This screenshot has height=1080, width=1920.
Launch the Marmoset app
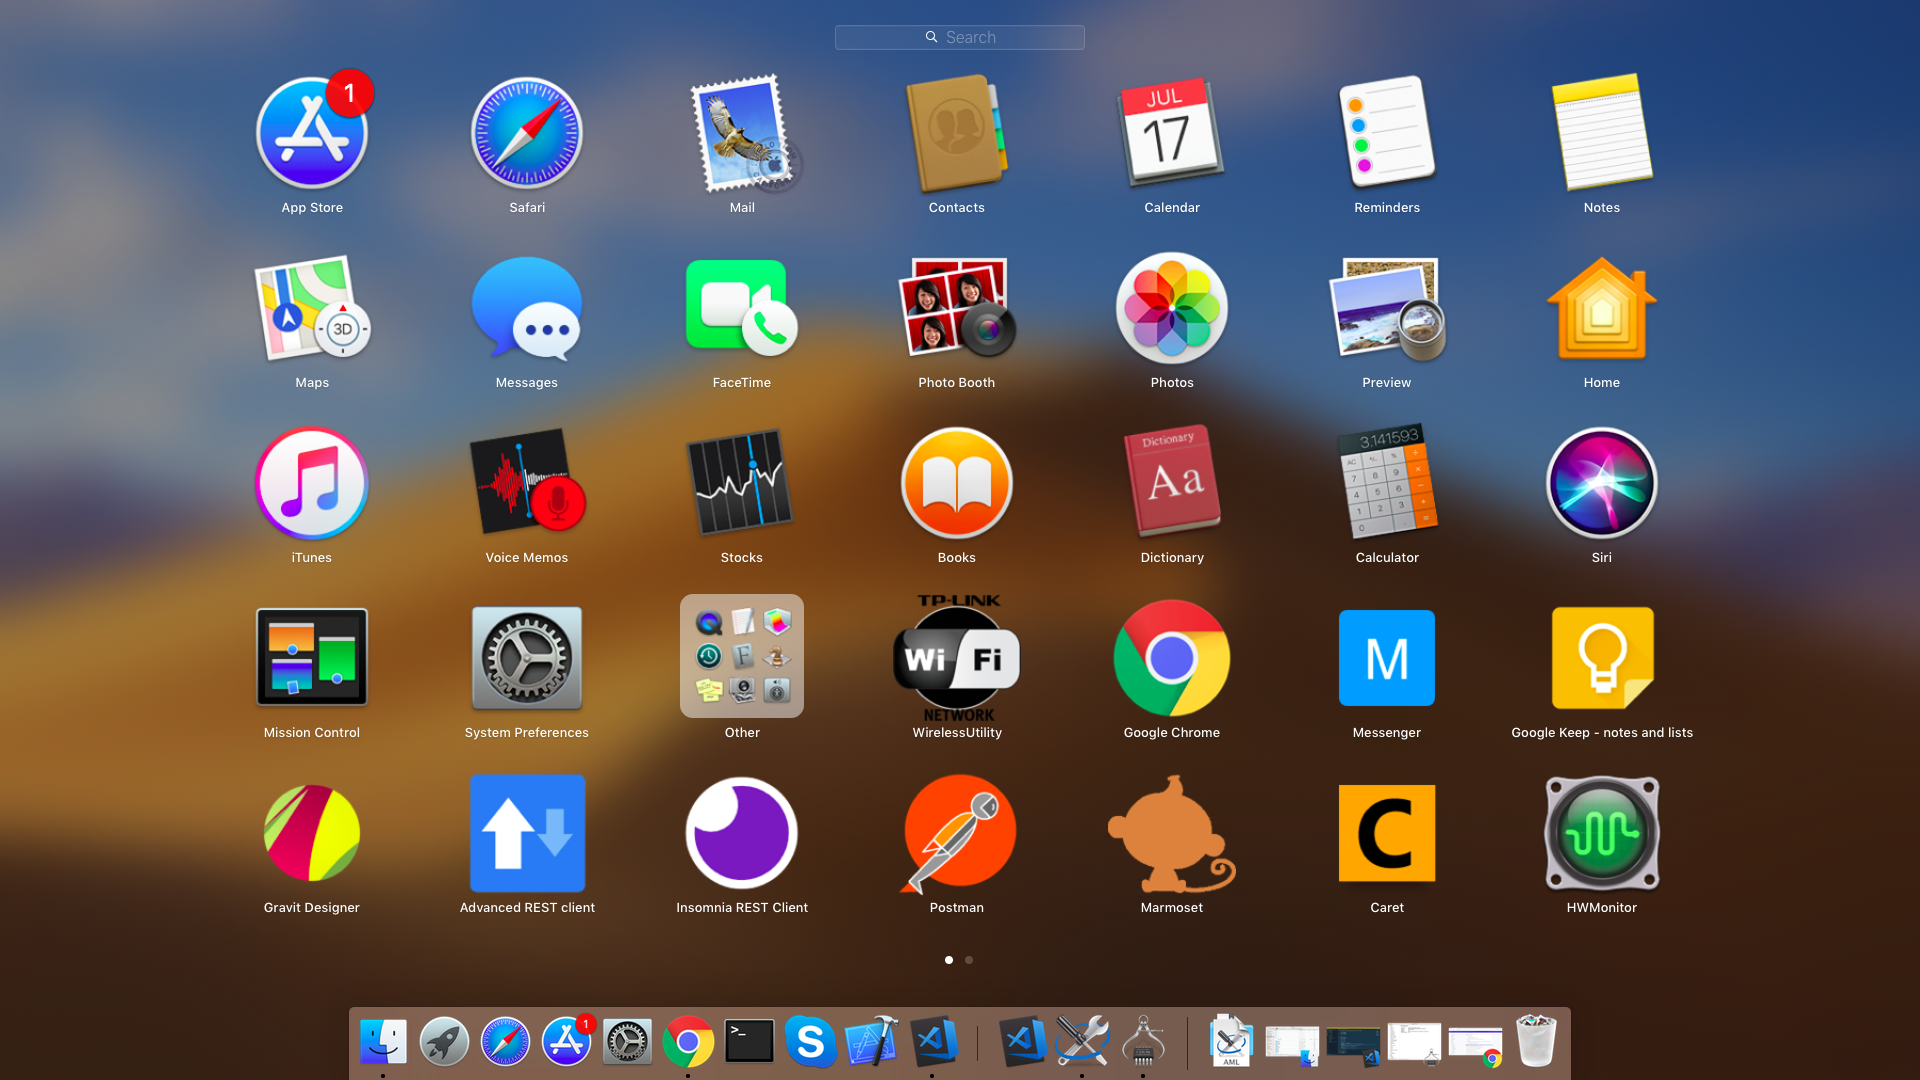1172,833
